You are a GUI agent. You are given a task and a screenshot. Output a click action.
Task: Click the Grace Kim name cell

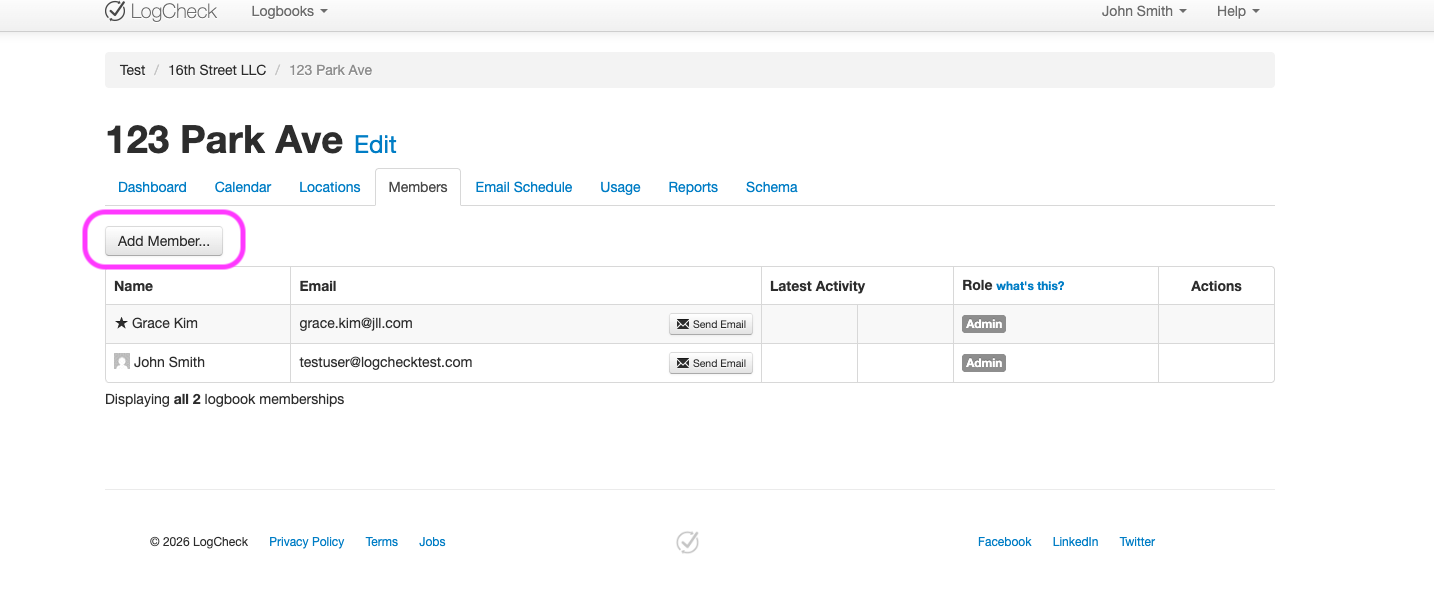coord(198,324)
